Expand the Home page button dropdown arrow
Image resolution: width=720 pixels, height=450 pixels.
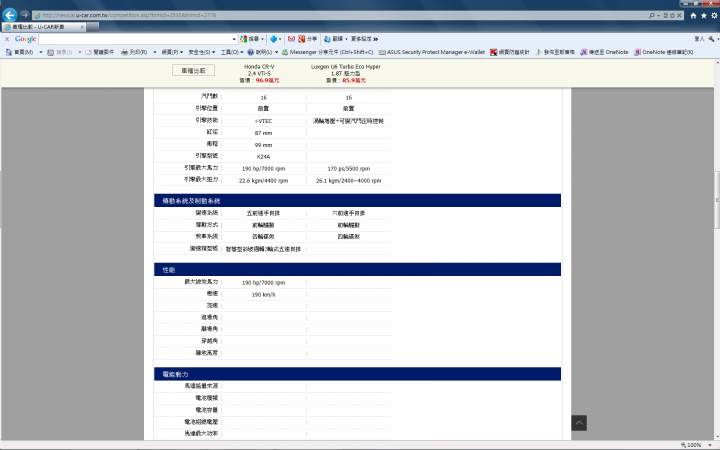coord(40,52)
